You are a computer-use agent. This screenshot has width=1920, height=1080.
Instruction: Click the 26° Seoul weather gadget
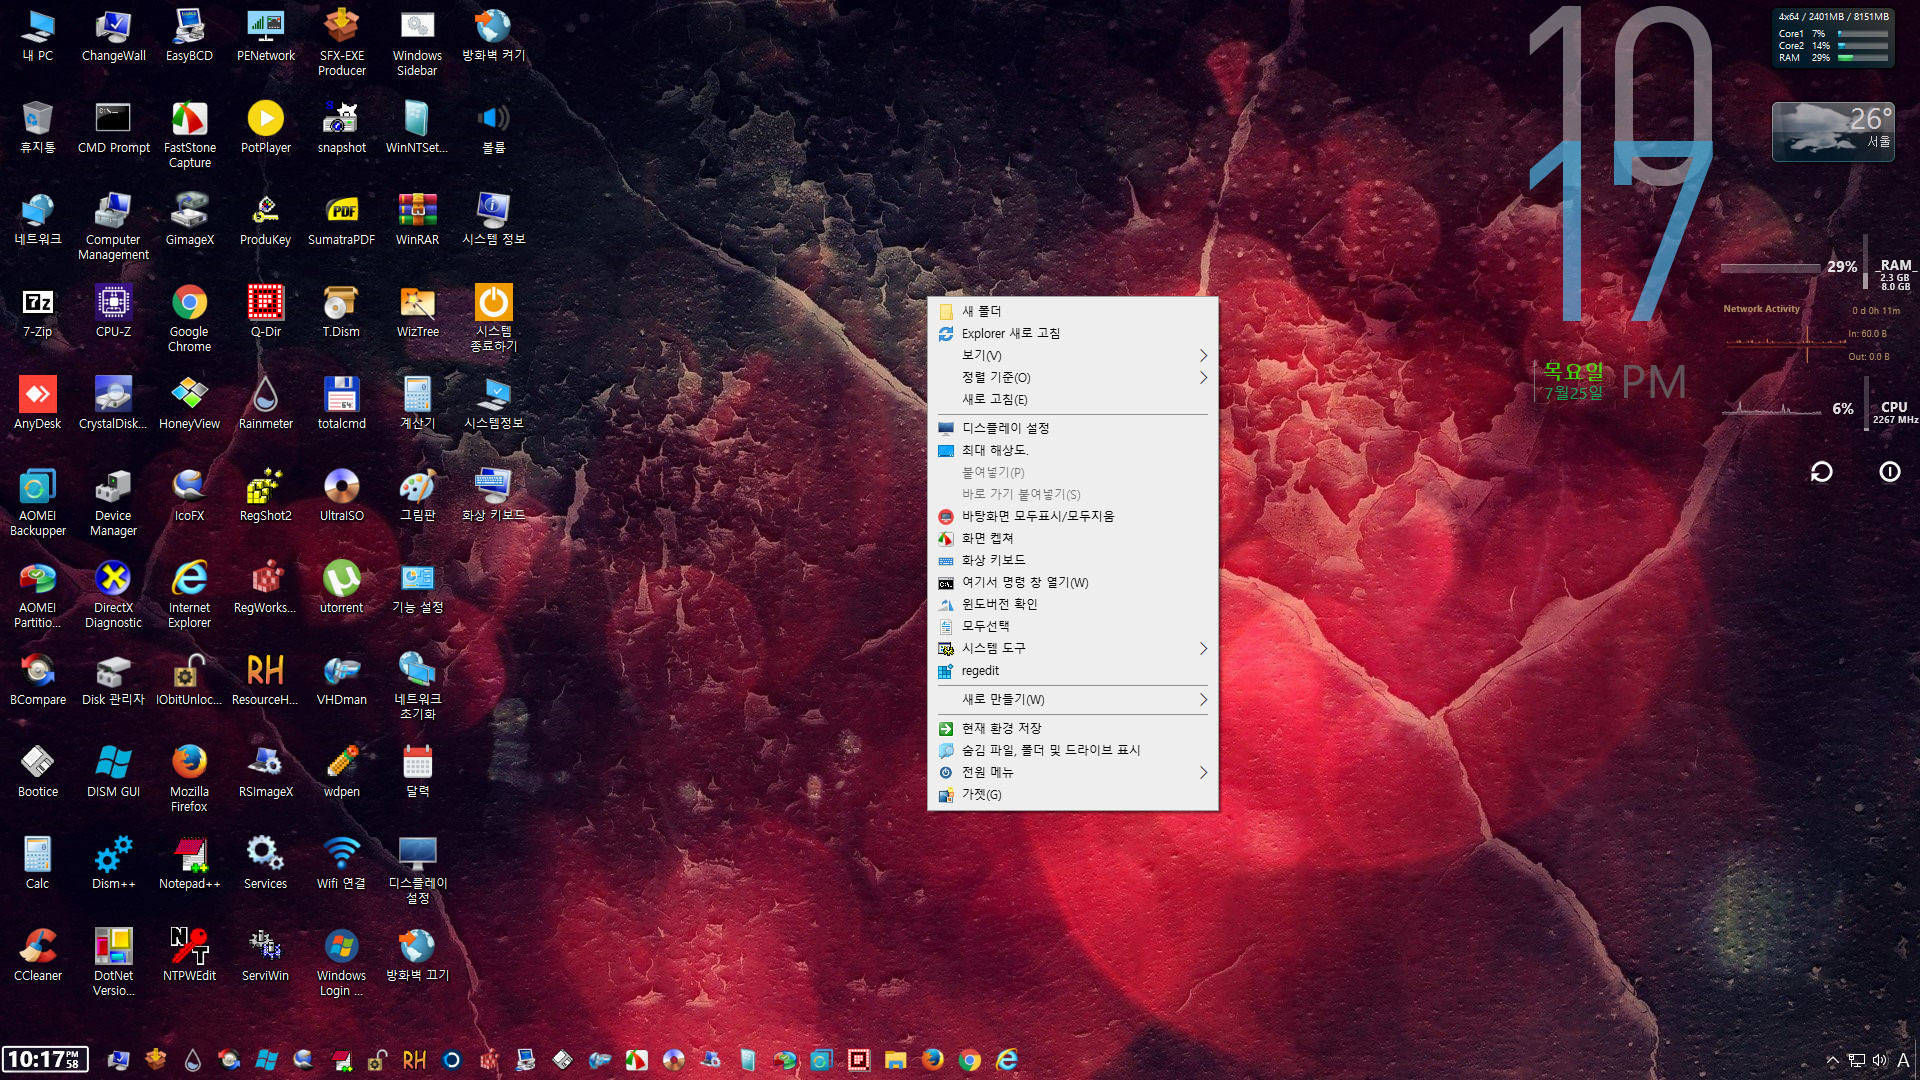[1833, 131]
